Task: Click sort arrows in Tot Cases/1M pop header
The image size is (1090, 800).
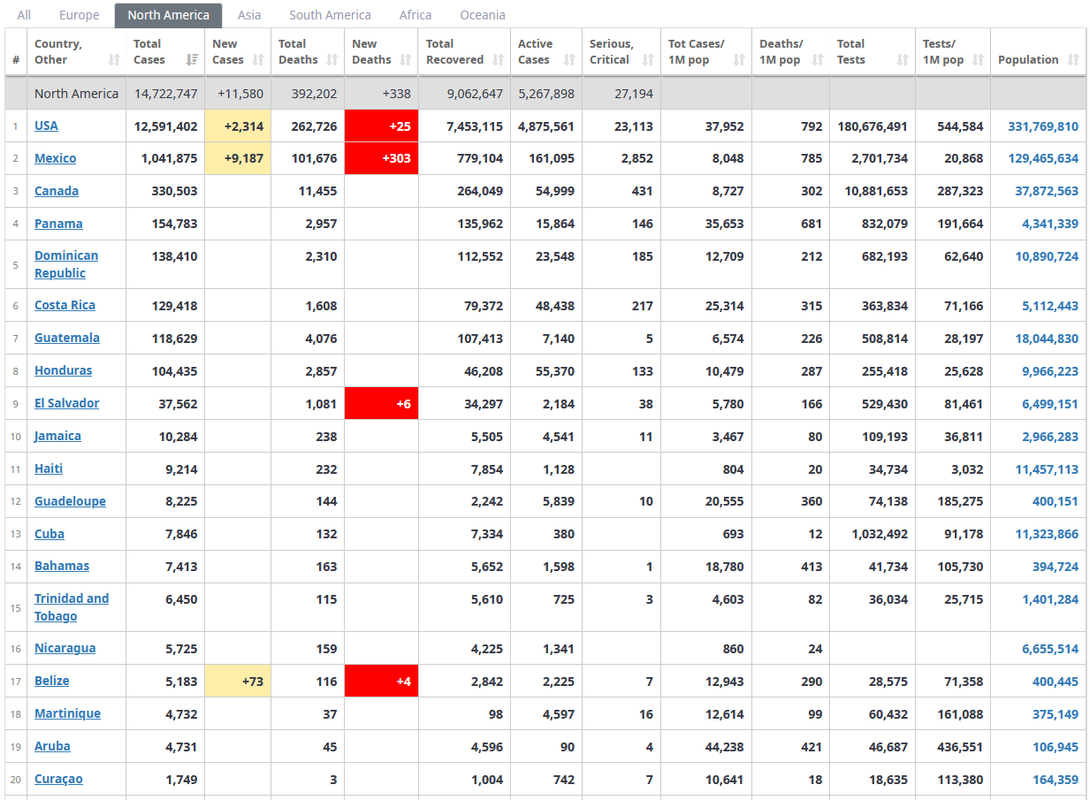Action: coord(740,60)
